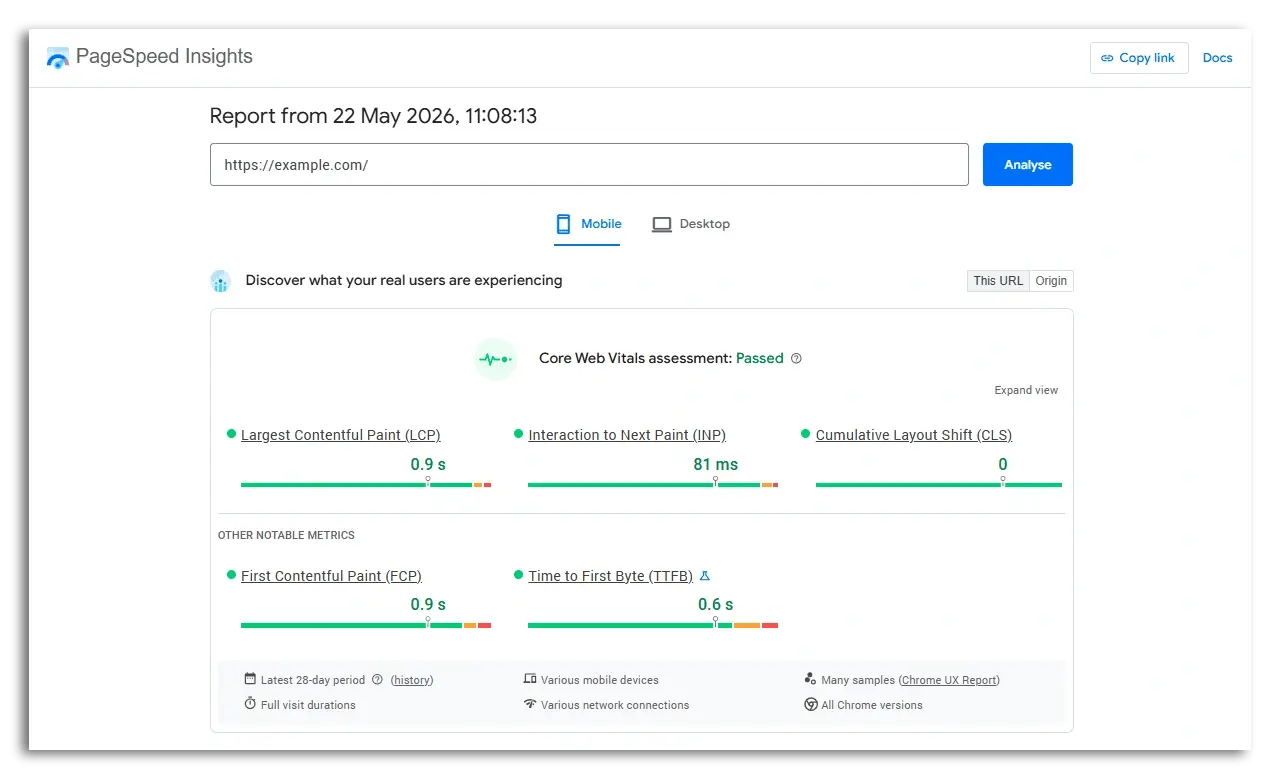Click the help icon beside Passed
Screen dimensions: 1280x780
796,359
